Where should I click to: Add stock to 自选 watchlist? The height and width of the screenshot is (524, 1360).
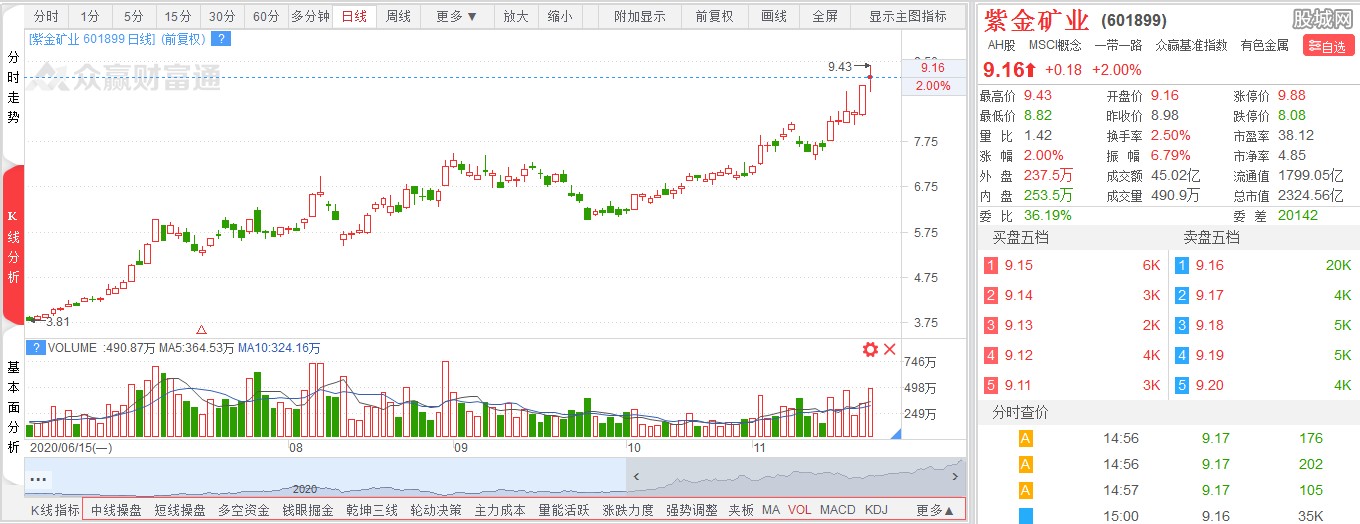[x=1327, y=46]
